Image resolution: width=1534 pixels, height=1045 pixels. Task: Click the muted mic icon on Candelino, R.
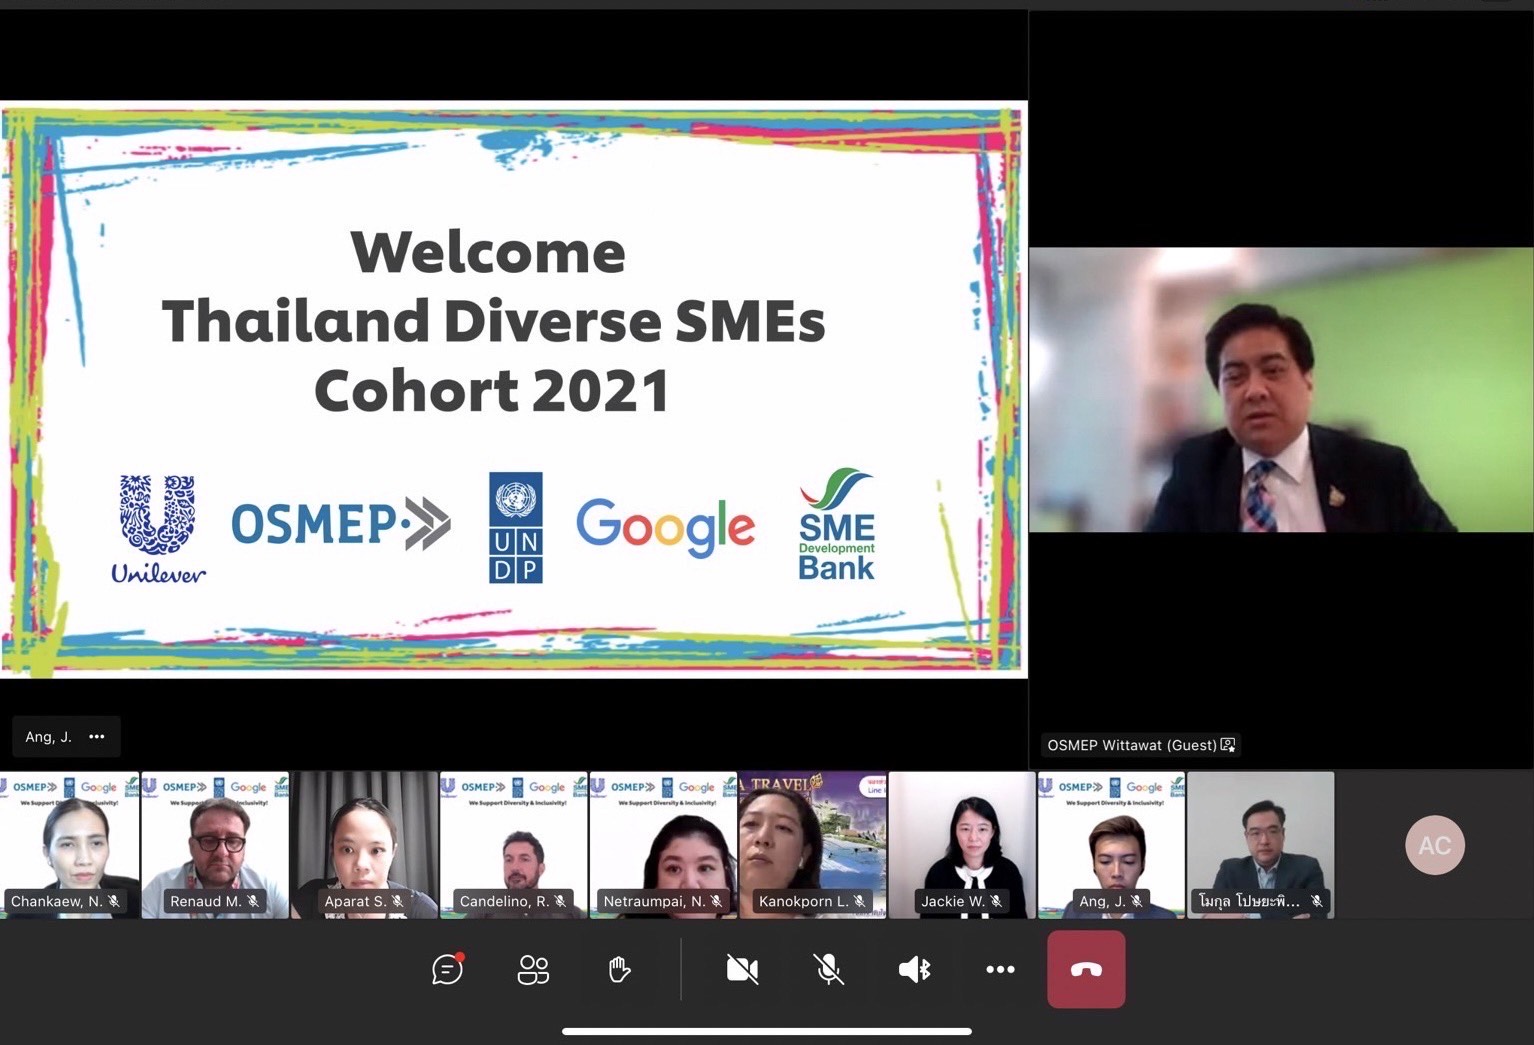(x=560, y=901)
